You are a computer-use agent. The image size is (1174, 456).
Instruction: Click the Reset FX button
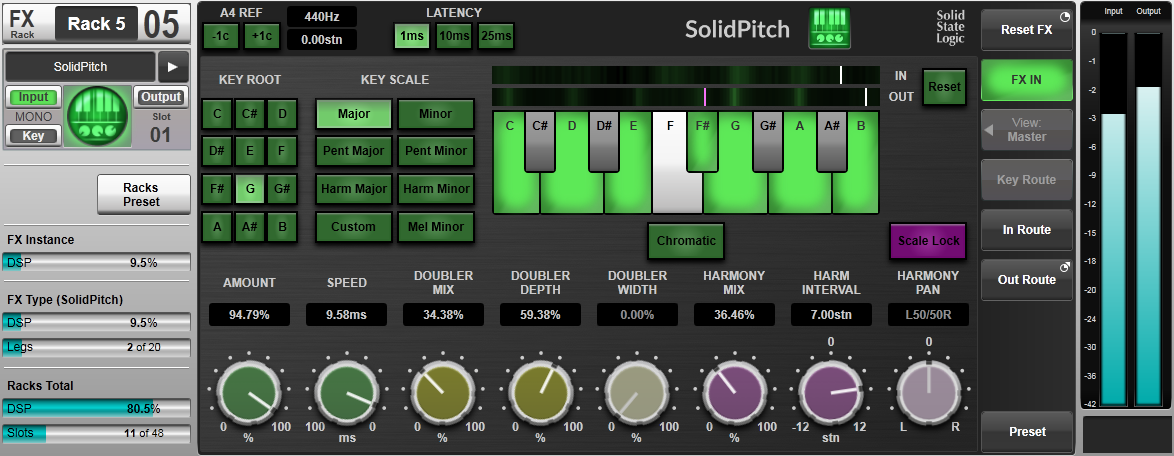pos(1027,30)
